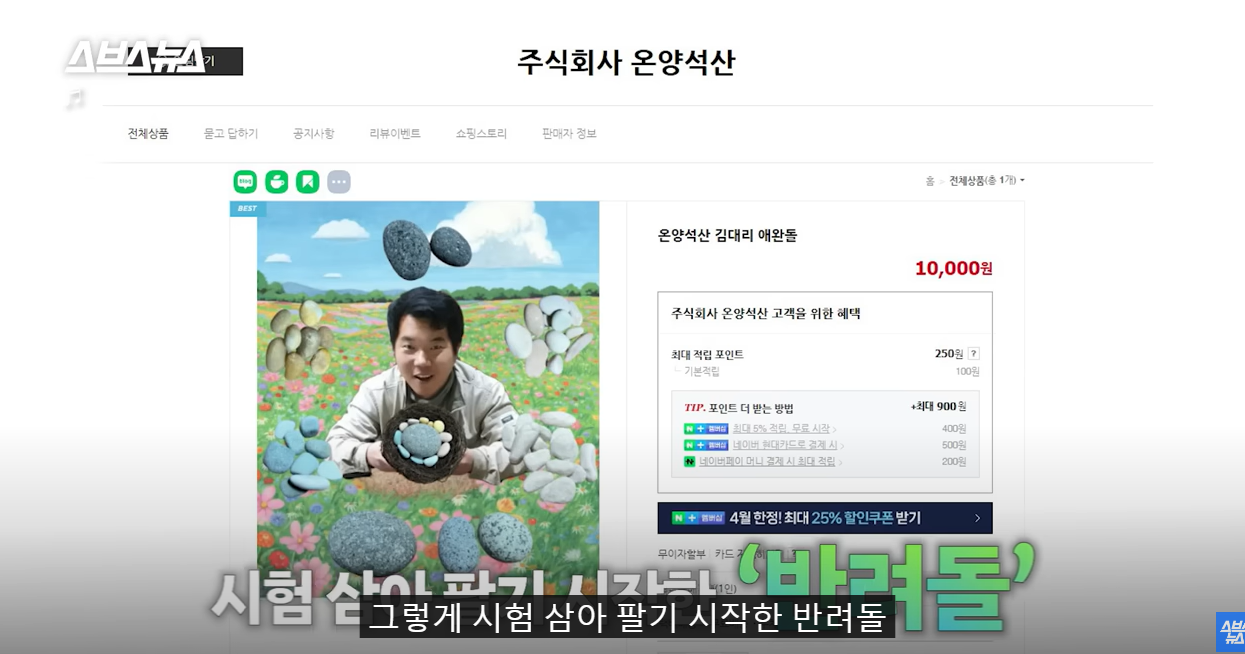The width and height of the screenshot is (1245, 654).
Task: Go to the 리뷰이벤트 tab
Action: point(395,133)
